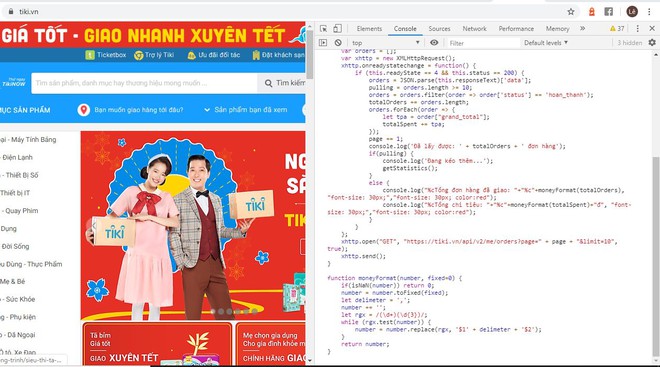Open the Ticketbox link
Viewport: 660px width, 367px height.
point(106,55)
